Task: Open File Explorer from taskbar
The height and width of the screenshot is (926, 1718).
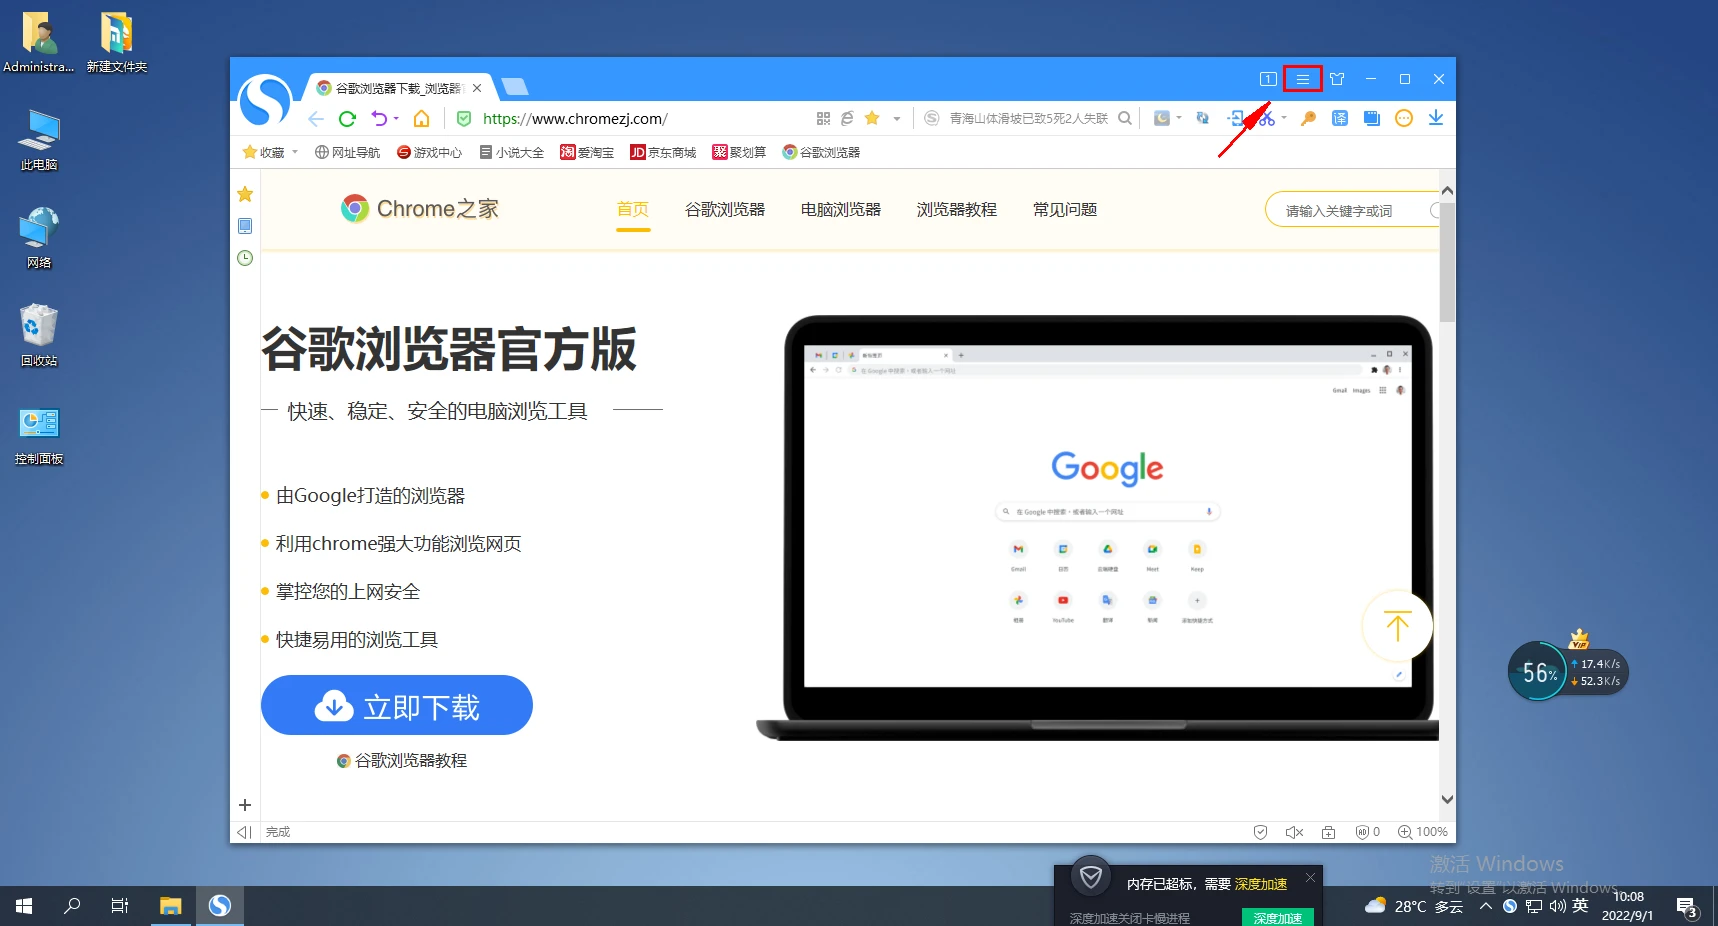Action: click(x=171, y=906)
